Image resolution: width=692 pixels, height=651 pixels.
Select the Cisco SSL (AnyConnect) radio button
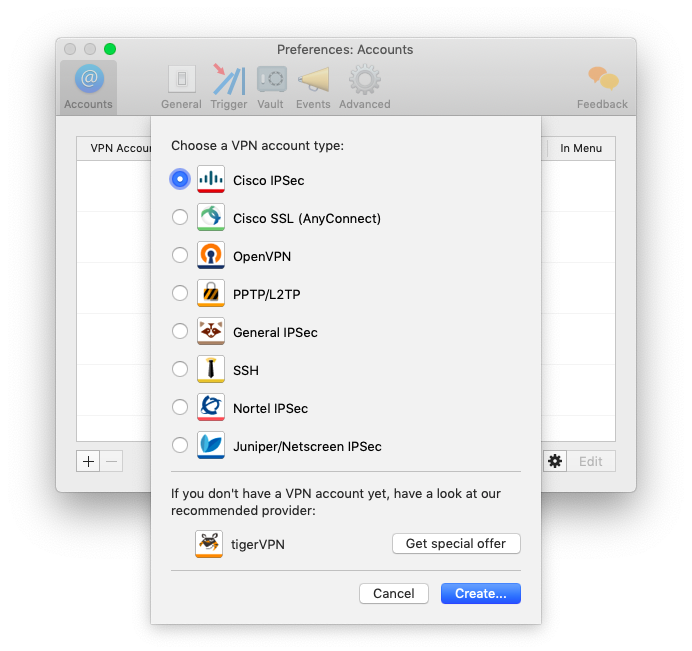(180, 217)
